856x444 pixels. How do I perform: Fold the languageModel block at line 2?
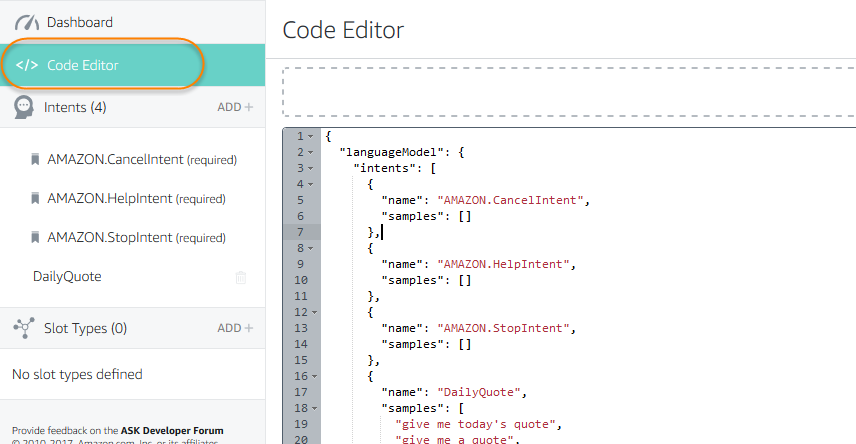(x=311, y=152)
